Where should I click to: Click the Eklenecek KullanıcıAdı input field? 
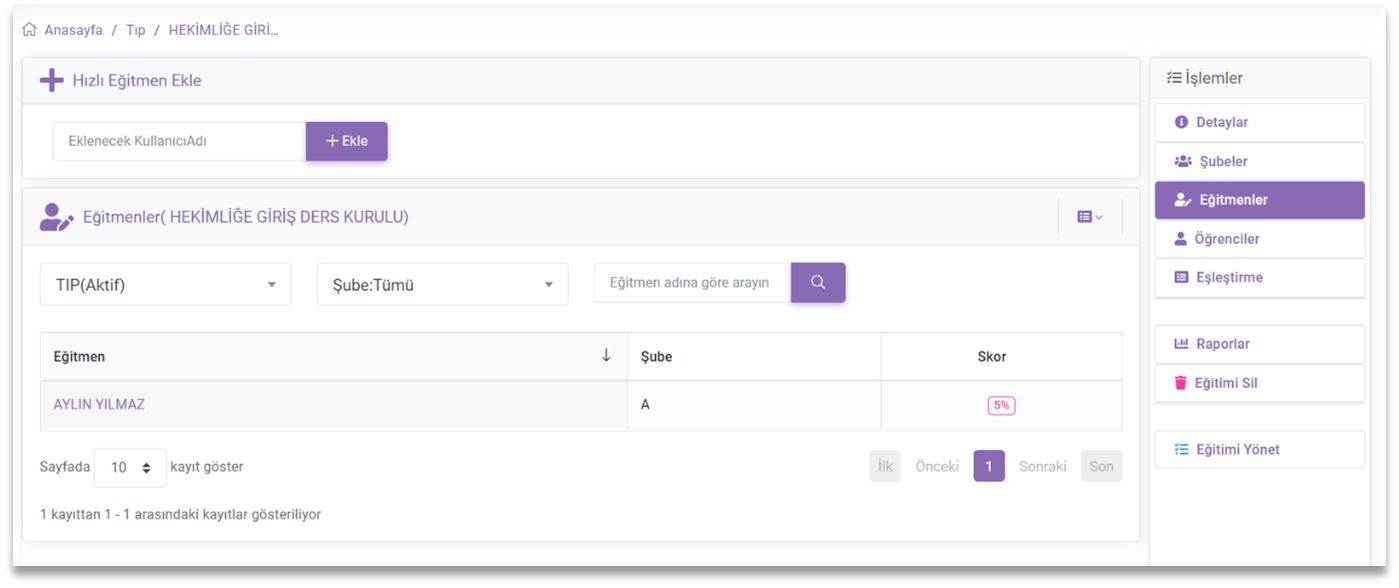tap(179, 141)
